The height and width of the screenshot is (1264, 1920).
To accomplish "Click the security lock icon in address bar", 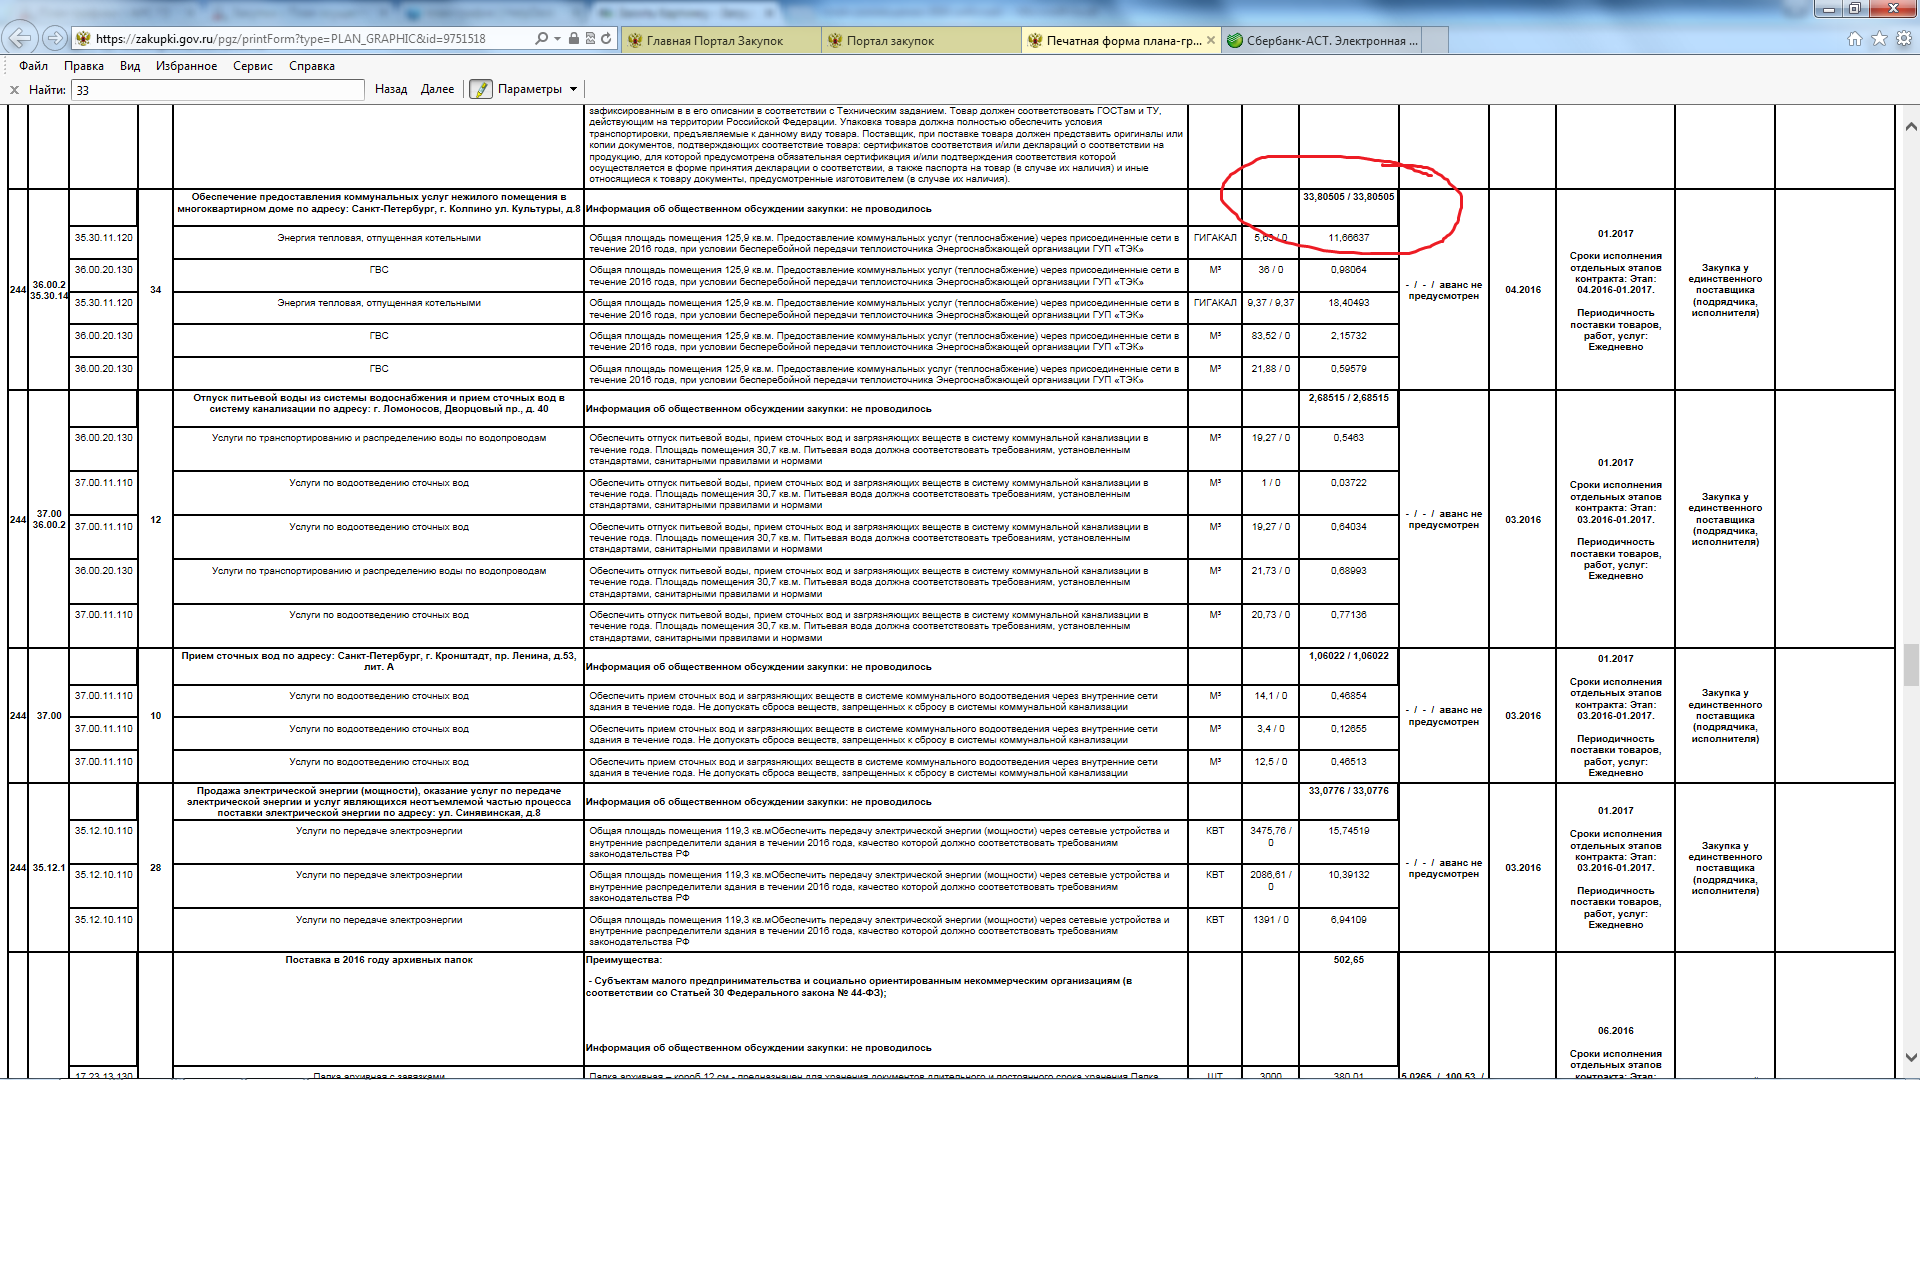I will [x=574, y=38].
